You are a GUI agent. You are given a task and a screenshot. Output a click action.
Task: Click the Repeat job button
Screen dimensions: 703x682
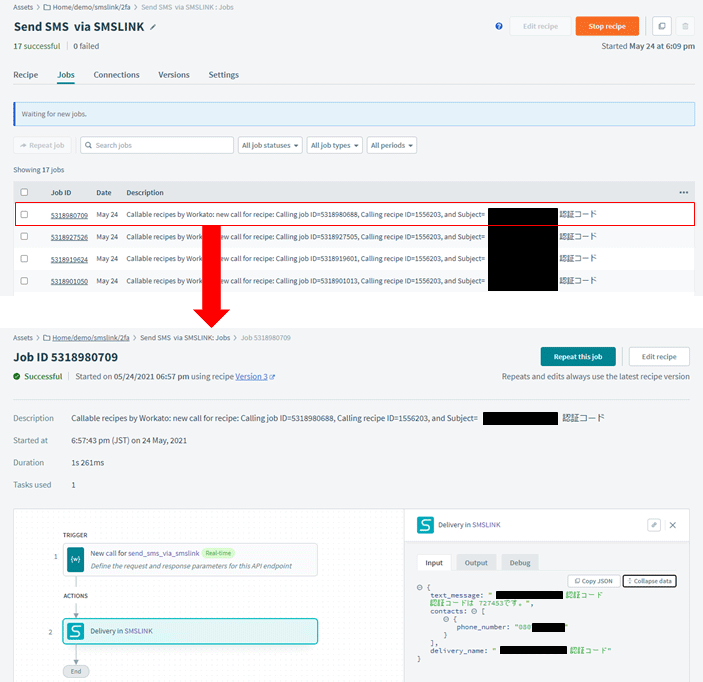(x=43, y=145)
